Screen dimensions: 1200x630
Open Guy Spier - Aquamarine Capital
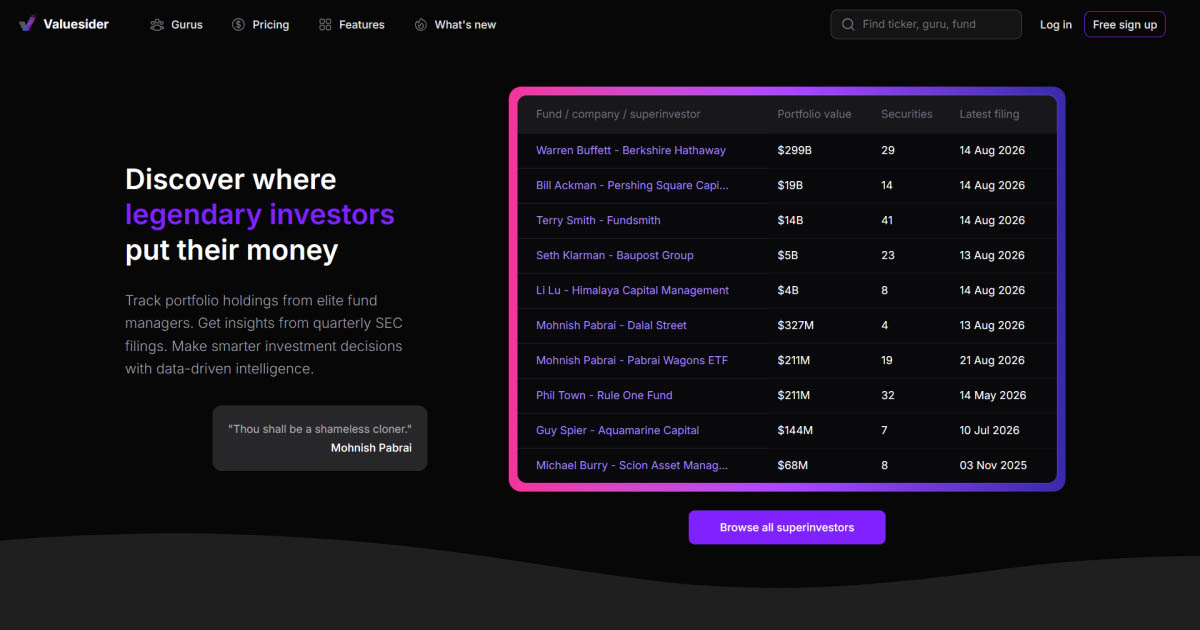coord(617,430)
